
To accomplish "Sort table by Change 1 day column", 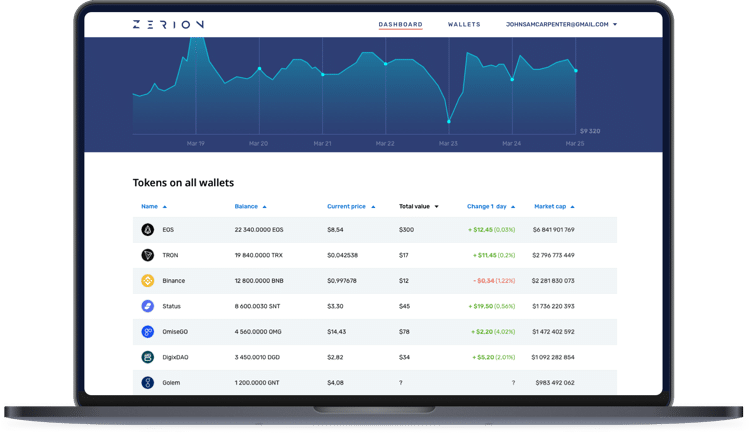I will click(491, 207).
